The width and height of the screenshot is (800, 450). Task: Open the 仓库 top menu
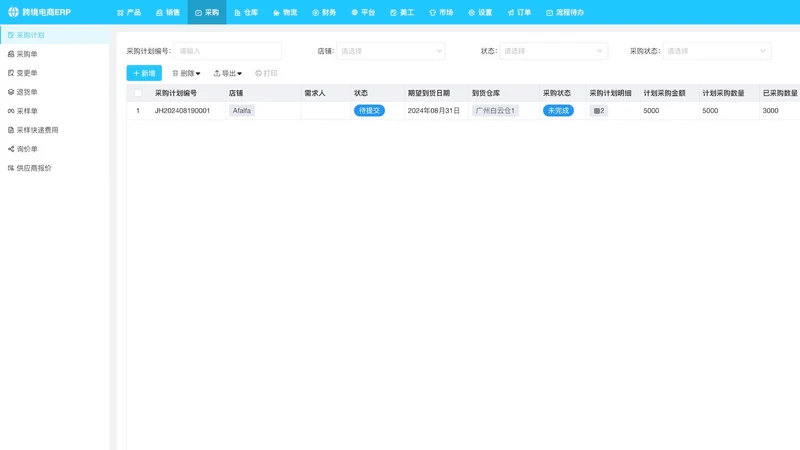tap(246, 12)
